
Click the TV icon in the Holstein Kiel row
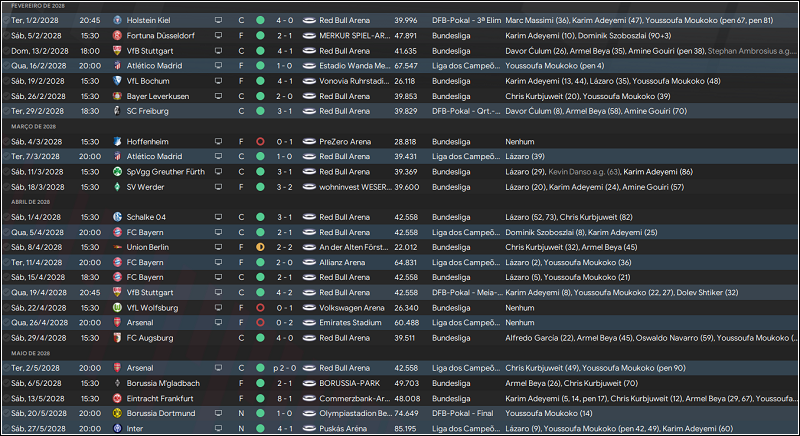[218, 20]
